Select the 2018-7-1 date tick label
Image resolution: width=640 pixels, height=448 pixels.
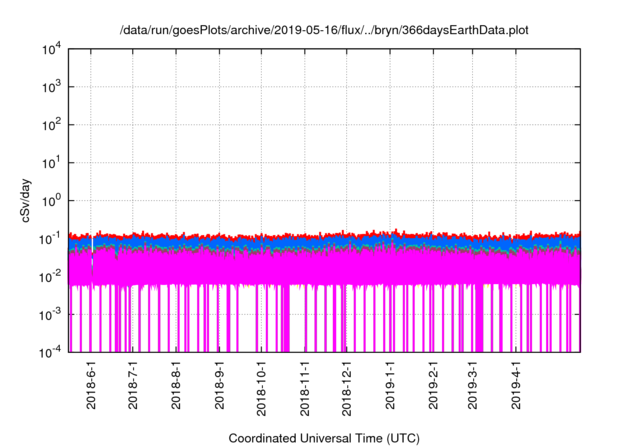click(x=134, y=386)
